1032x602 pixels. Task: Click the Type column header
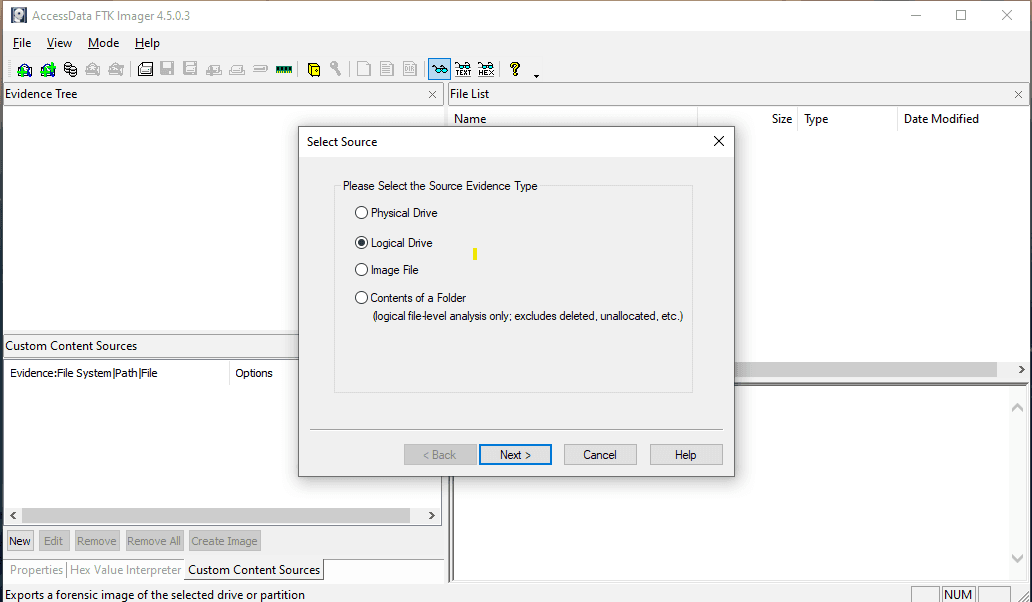847,119
